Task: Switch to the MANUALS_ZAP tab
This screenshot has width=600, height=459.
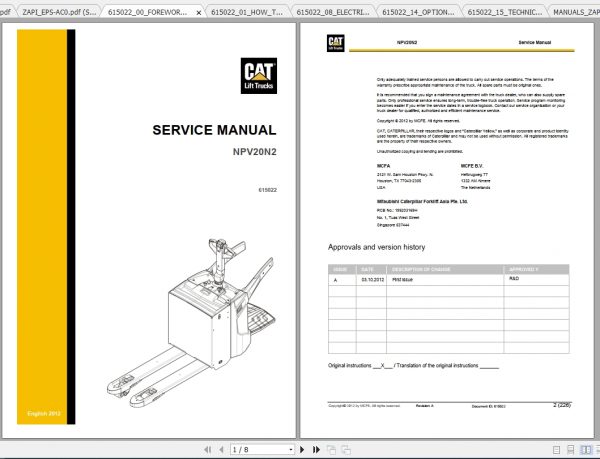Action: 576,12
